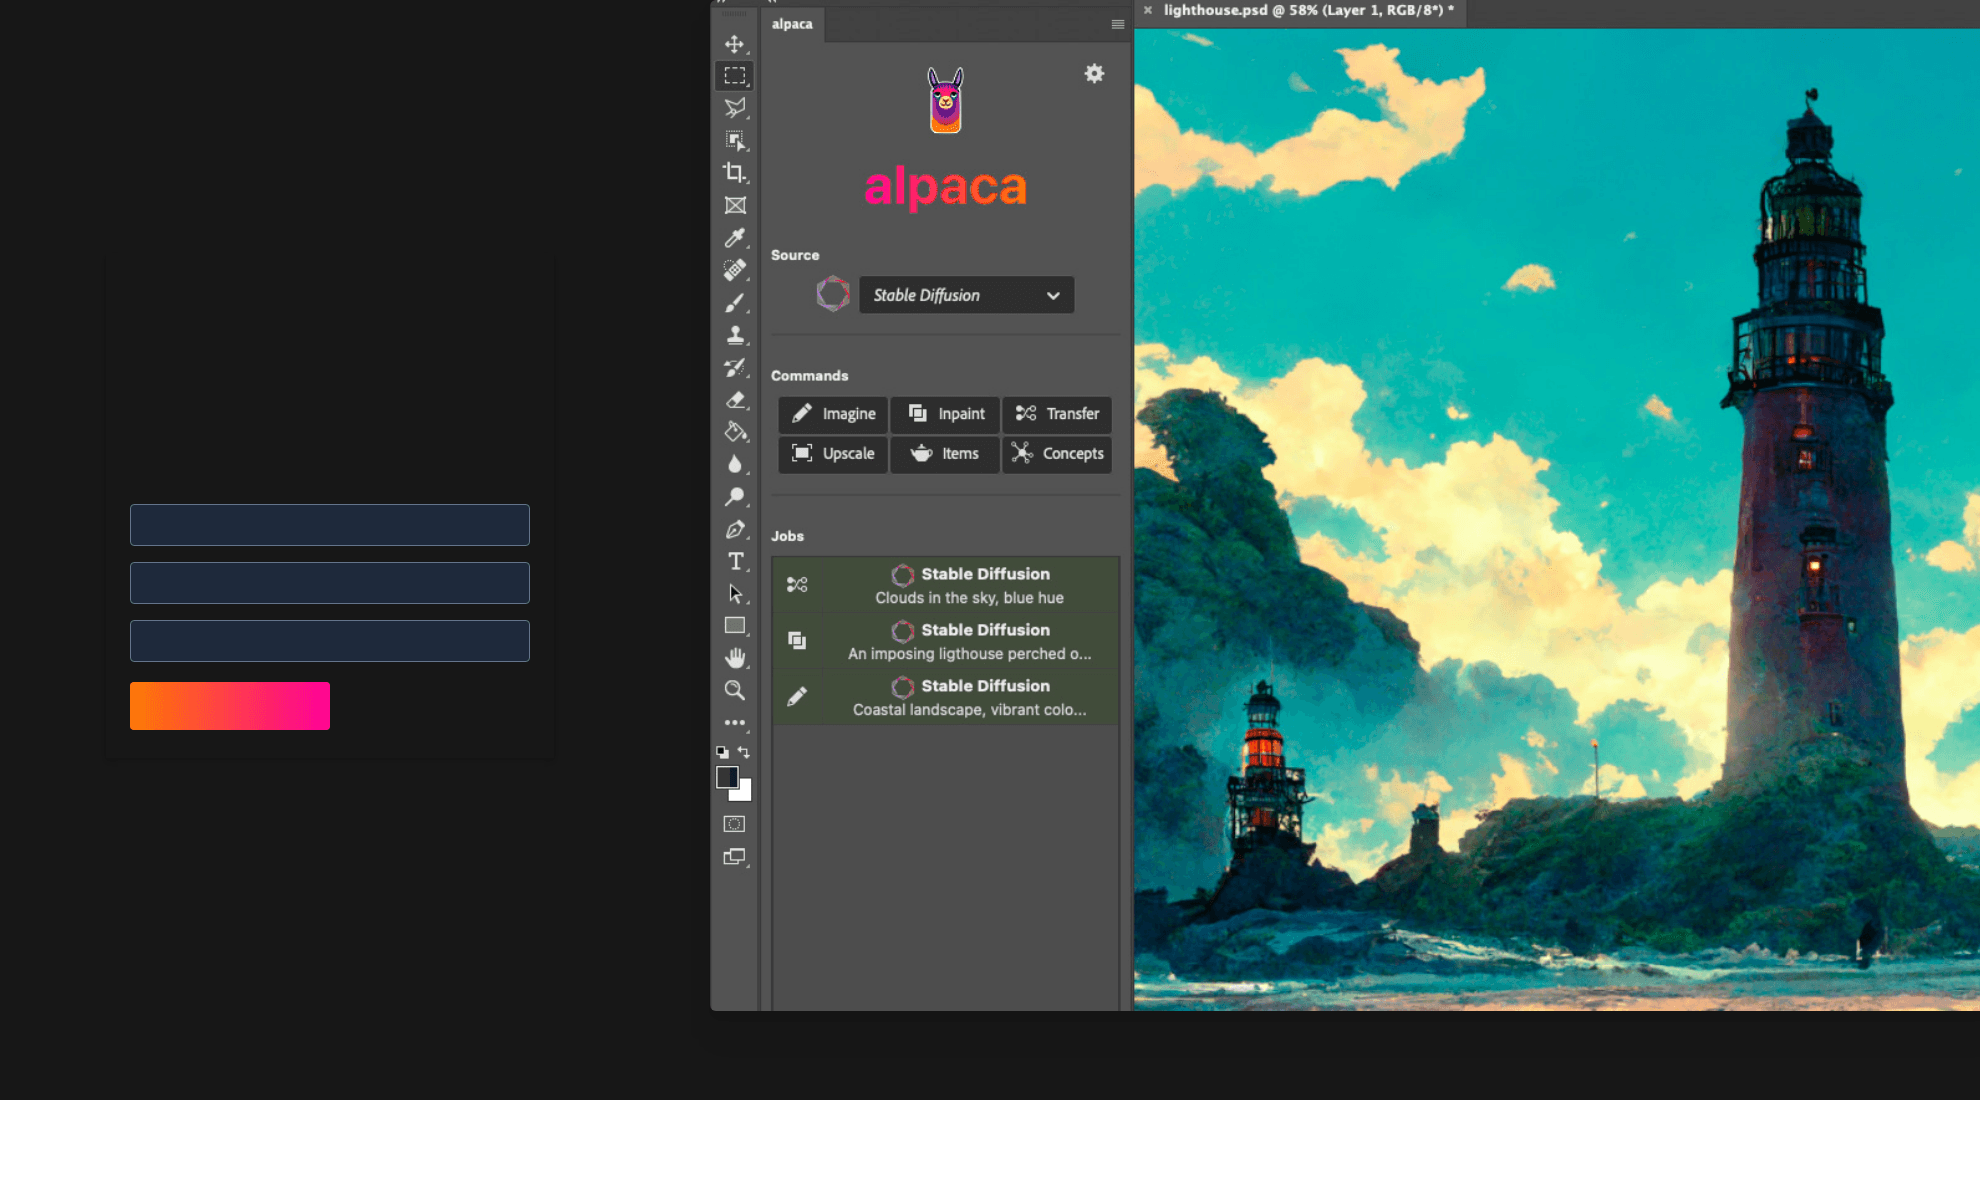The height and width of the screenshot is (1200, 1980).
Task: Select the Dodge tool
Action: pyautogui.click(x=734, y=497)
